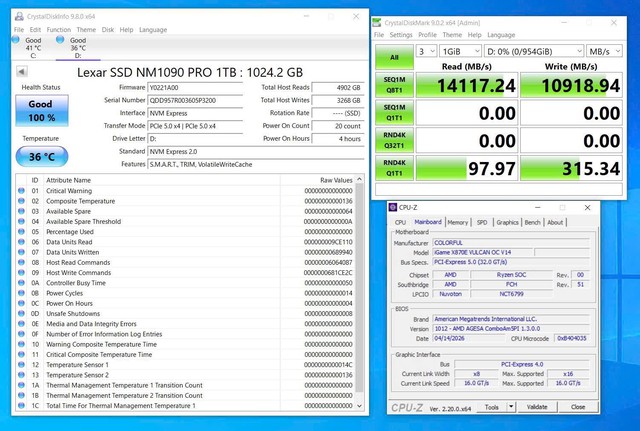Click the CrystalDiskInfo title bar app icon
This screenshot has width=640, height=431.
(x=19, y=16)
